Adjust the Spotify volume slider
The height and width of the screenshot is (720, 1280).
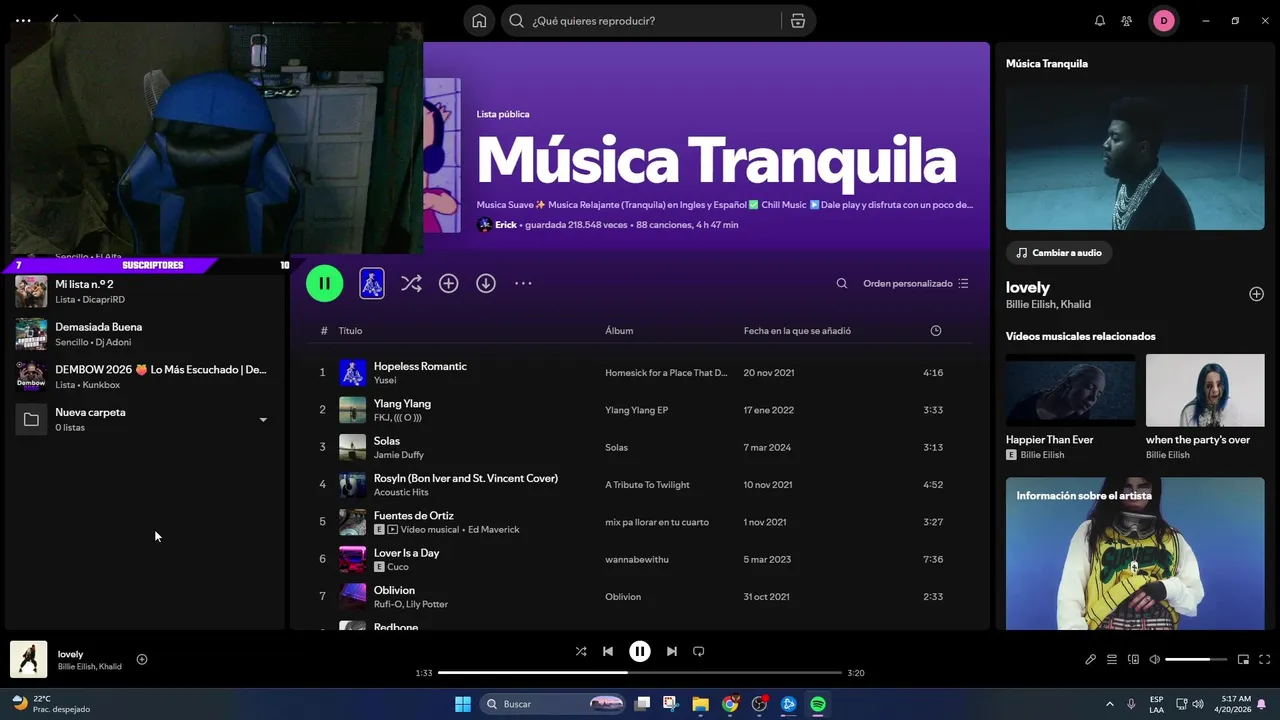1196,659
